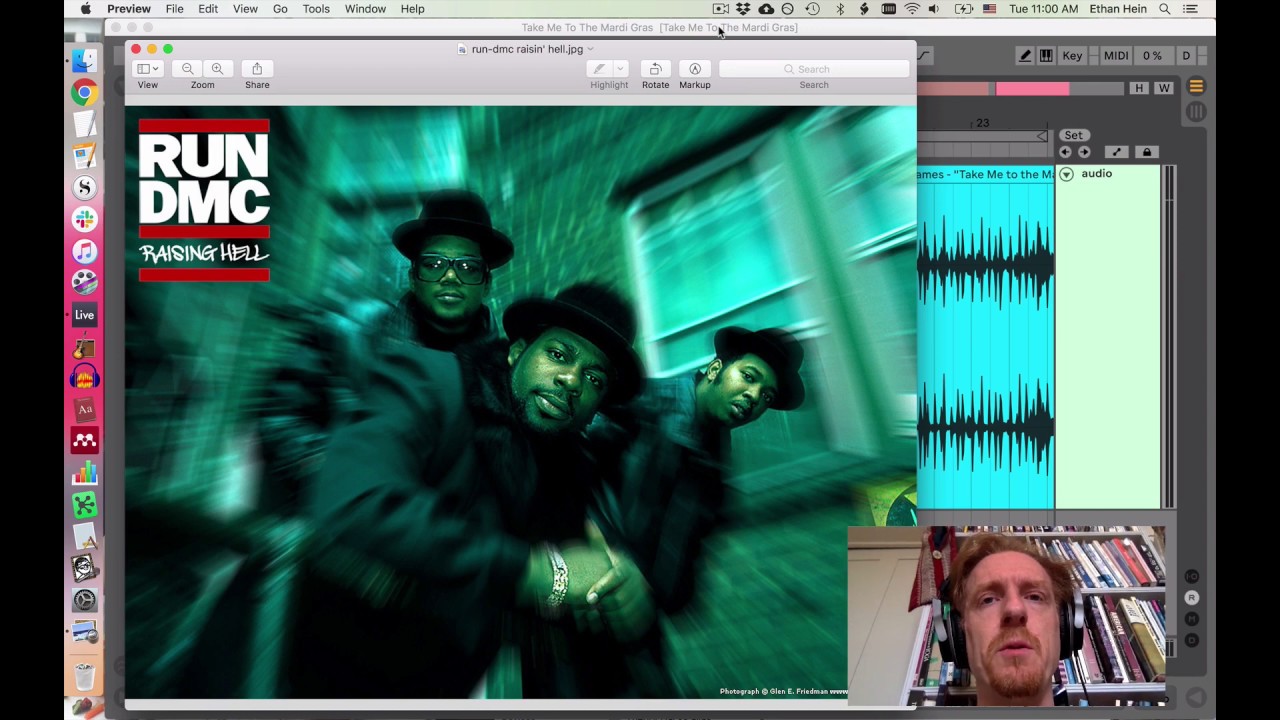Viewport: 1280px width, 720px height.
Task: Open the Trash in the Dock
Action: [85, 677]
